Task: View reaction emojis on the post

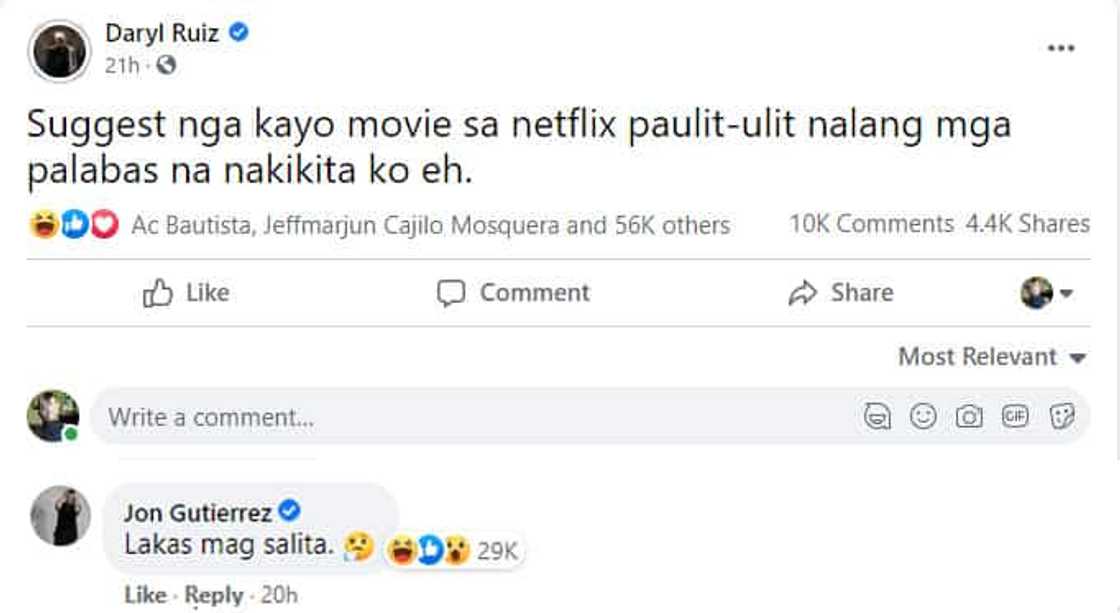Action: [x=75, y=225]
